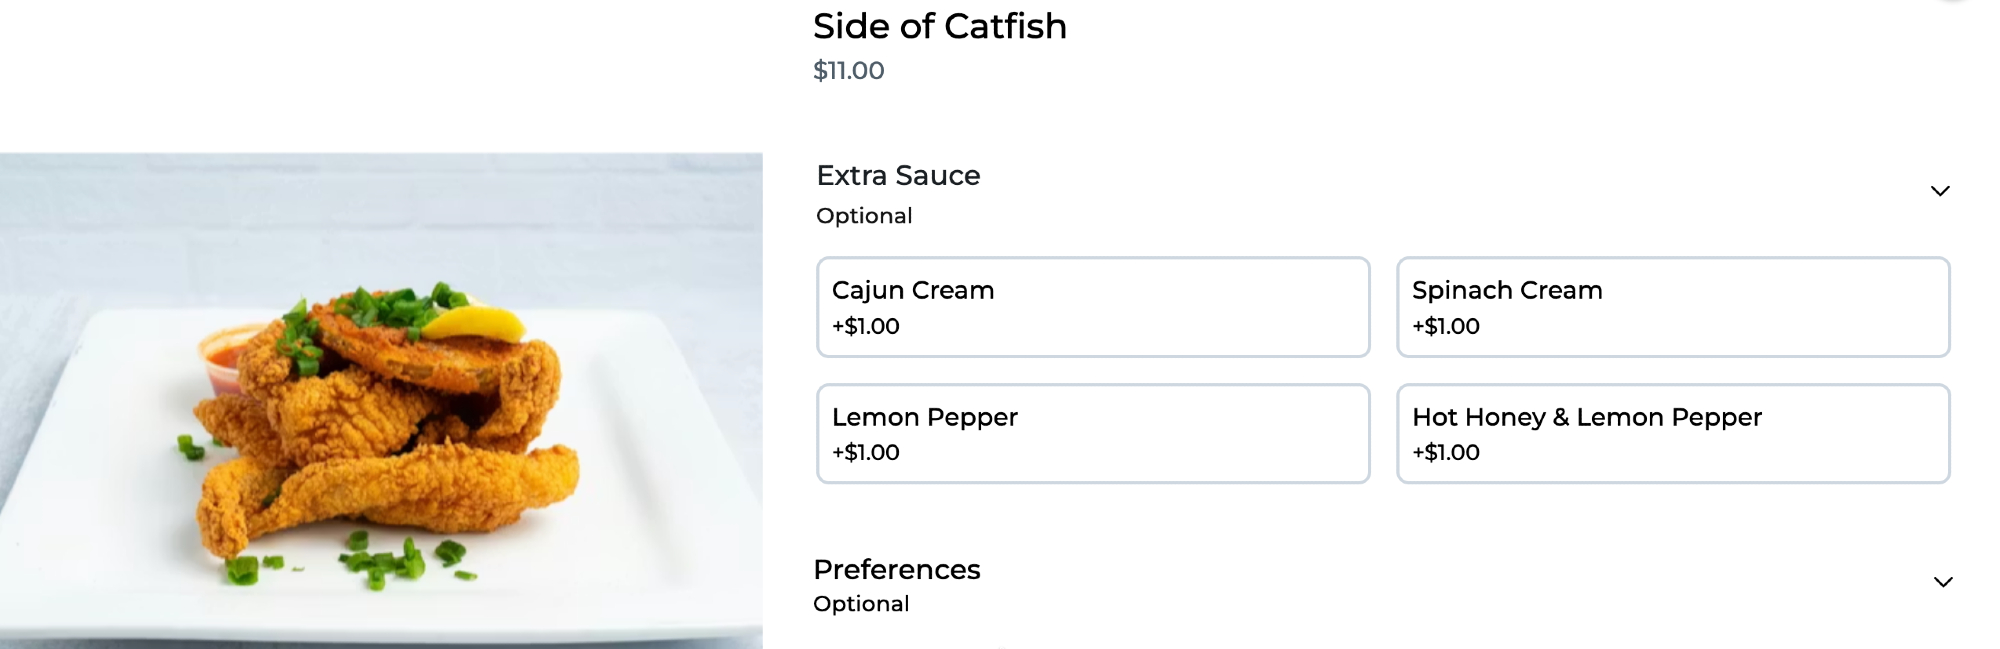The image size is (2000, 649).
Task: Click the lemon wedge in the photo
Action: (x=474, y=323)
